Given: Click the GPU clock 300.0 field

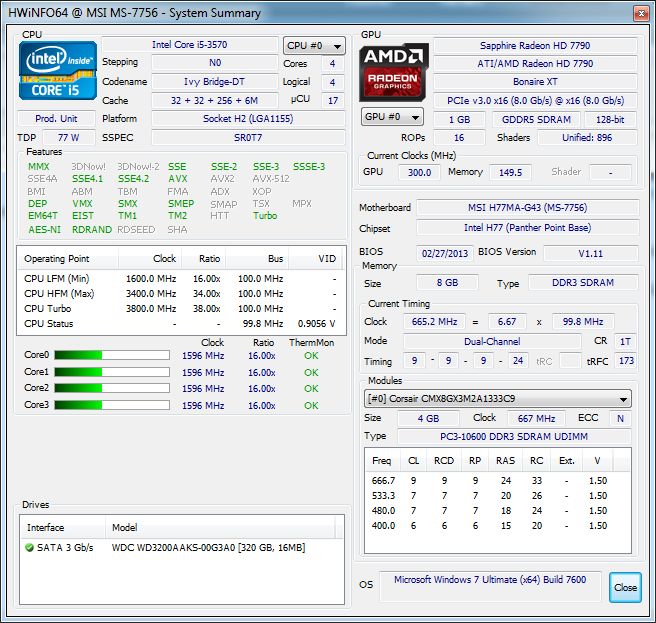Looking at the screenshot, I should (x=419, y=172).
